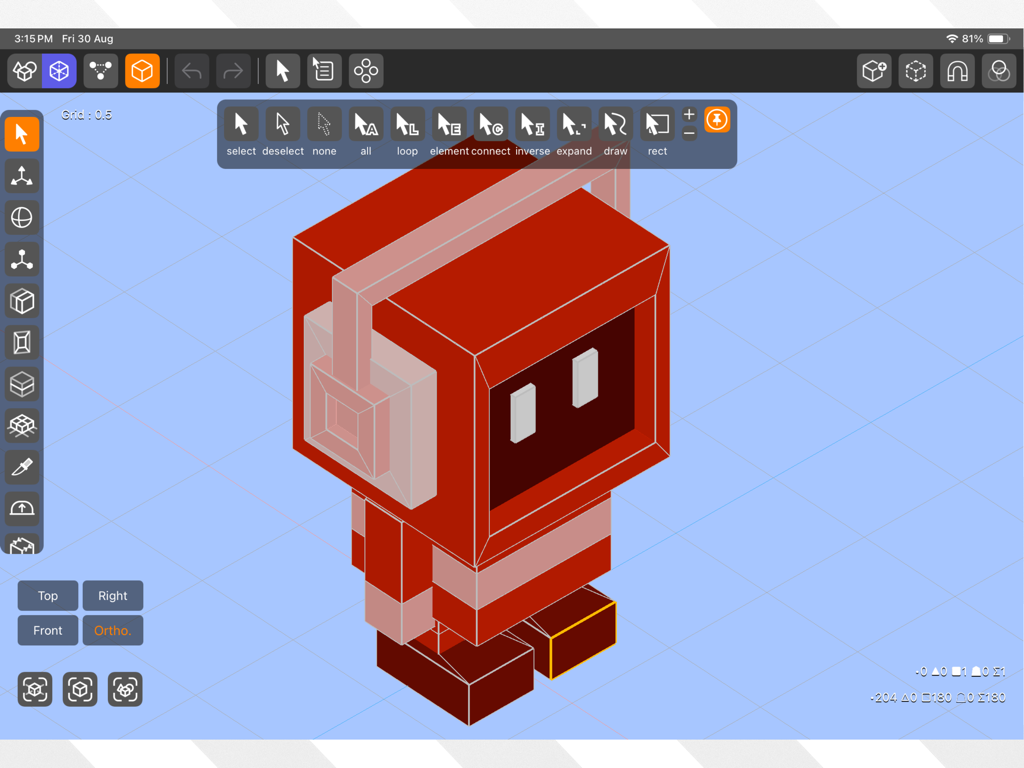Toggle Ortho projection mode
Screen dimensions: 1024x768
[x=112, y=630]
